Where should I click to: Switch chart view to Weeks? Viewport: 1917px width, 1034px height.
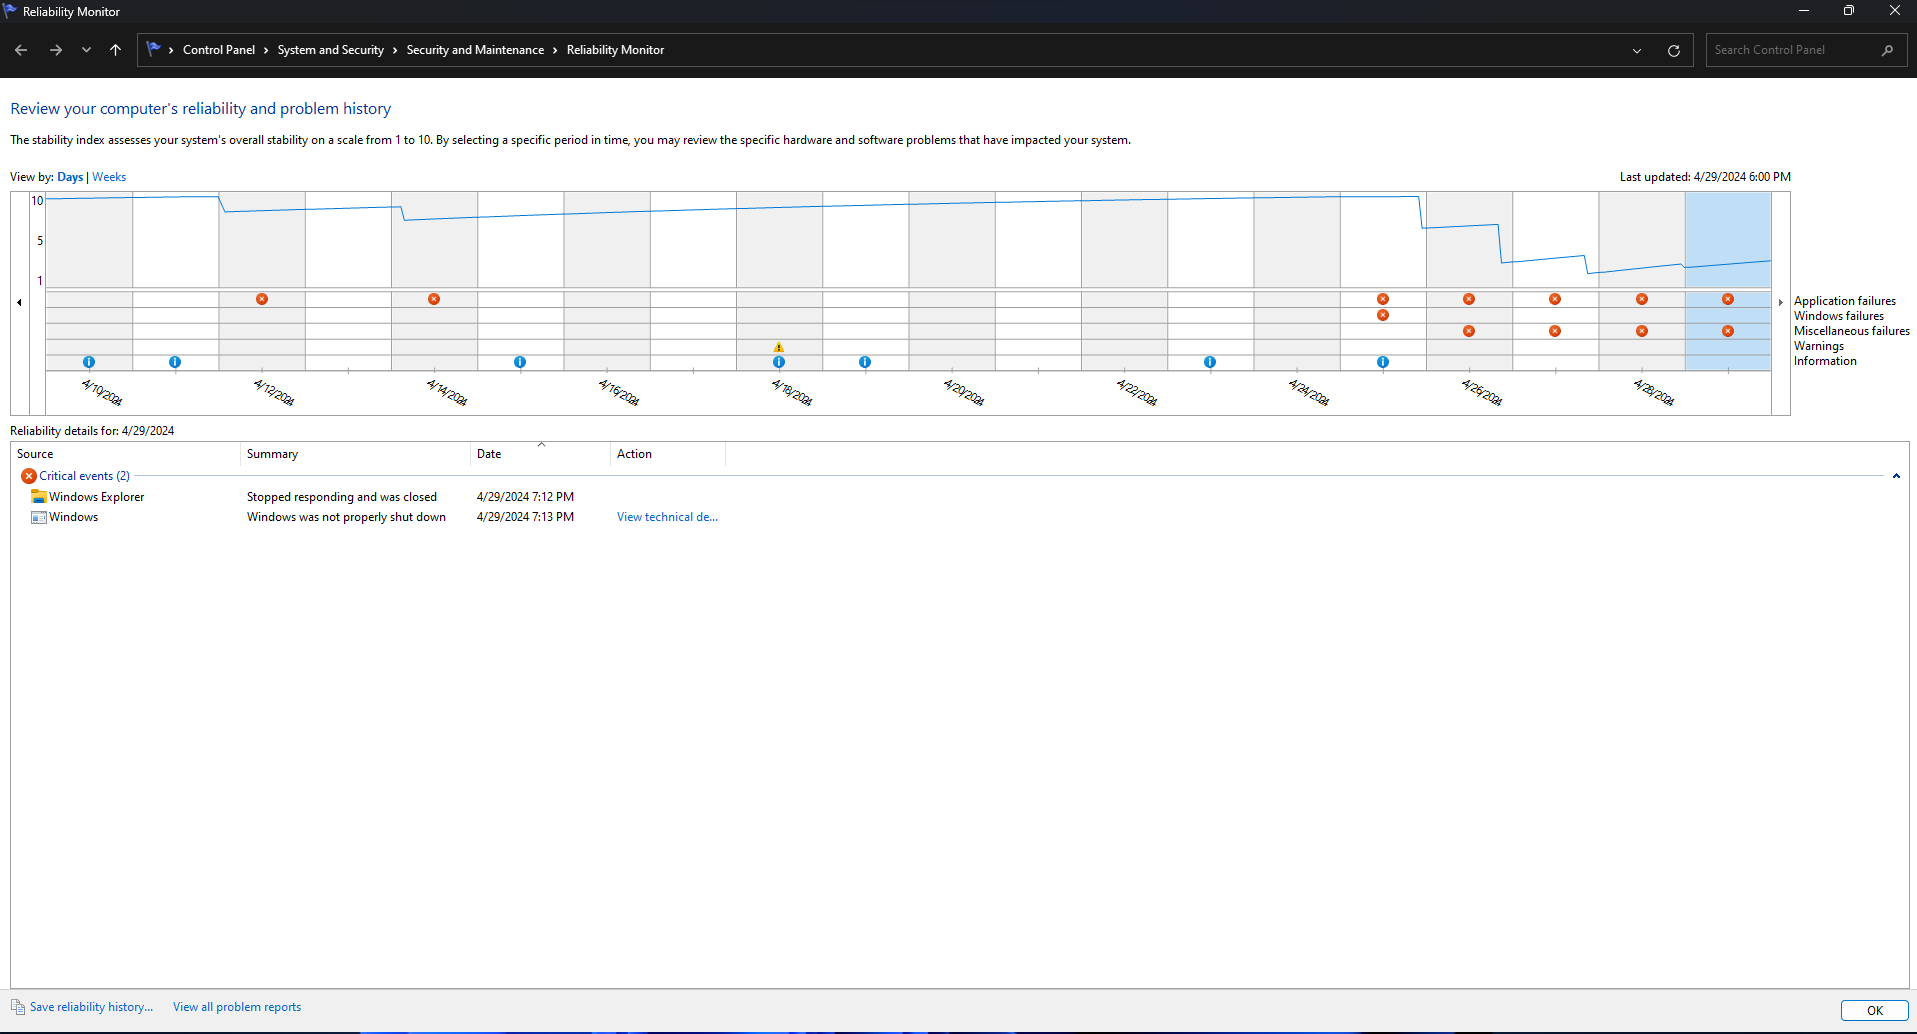click(109, 177)
